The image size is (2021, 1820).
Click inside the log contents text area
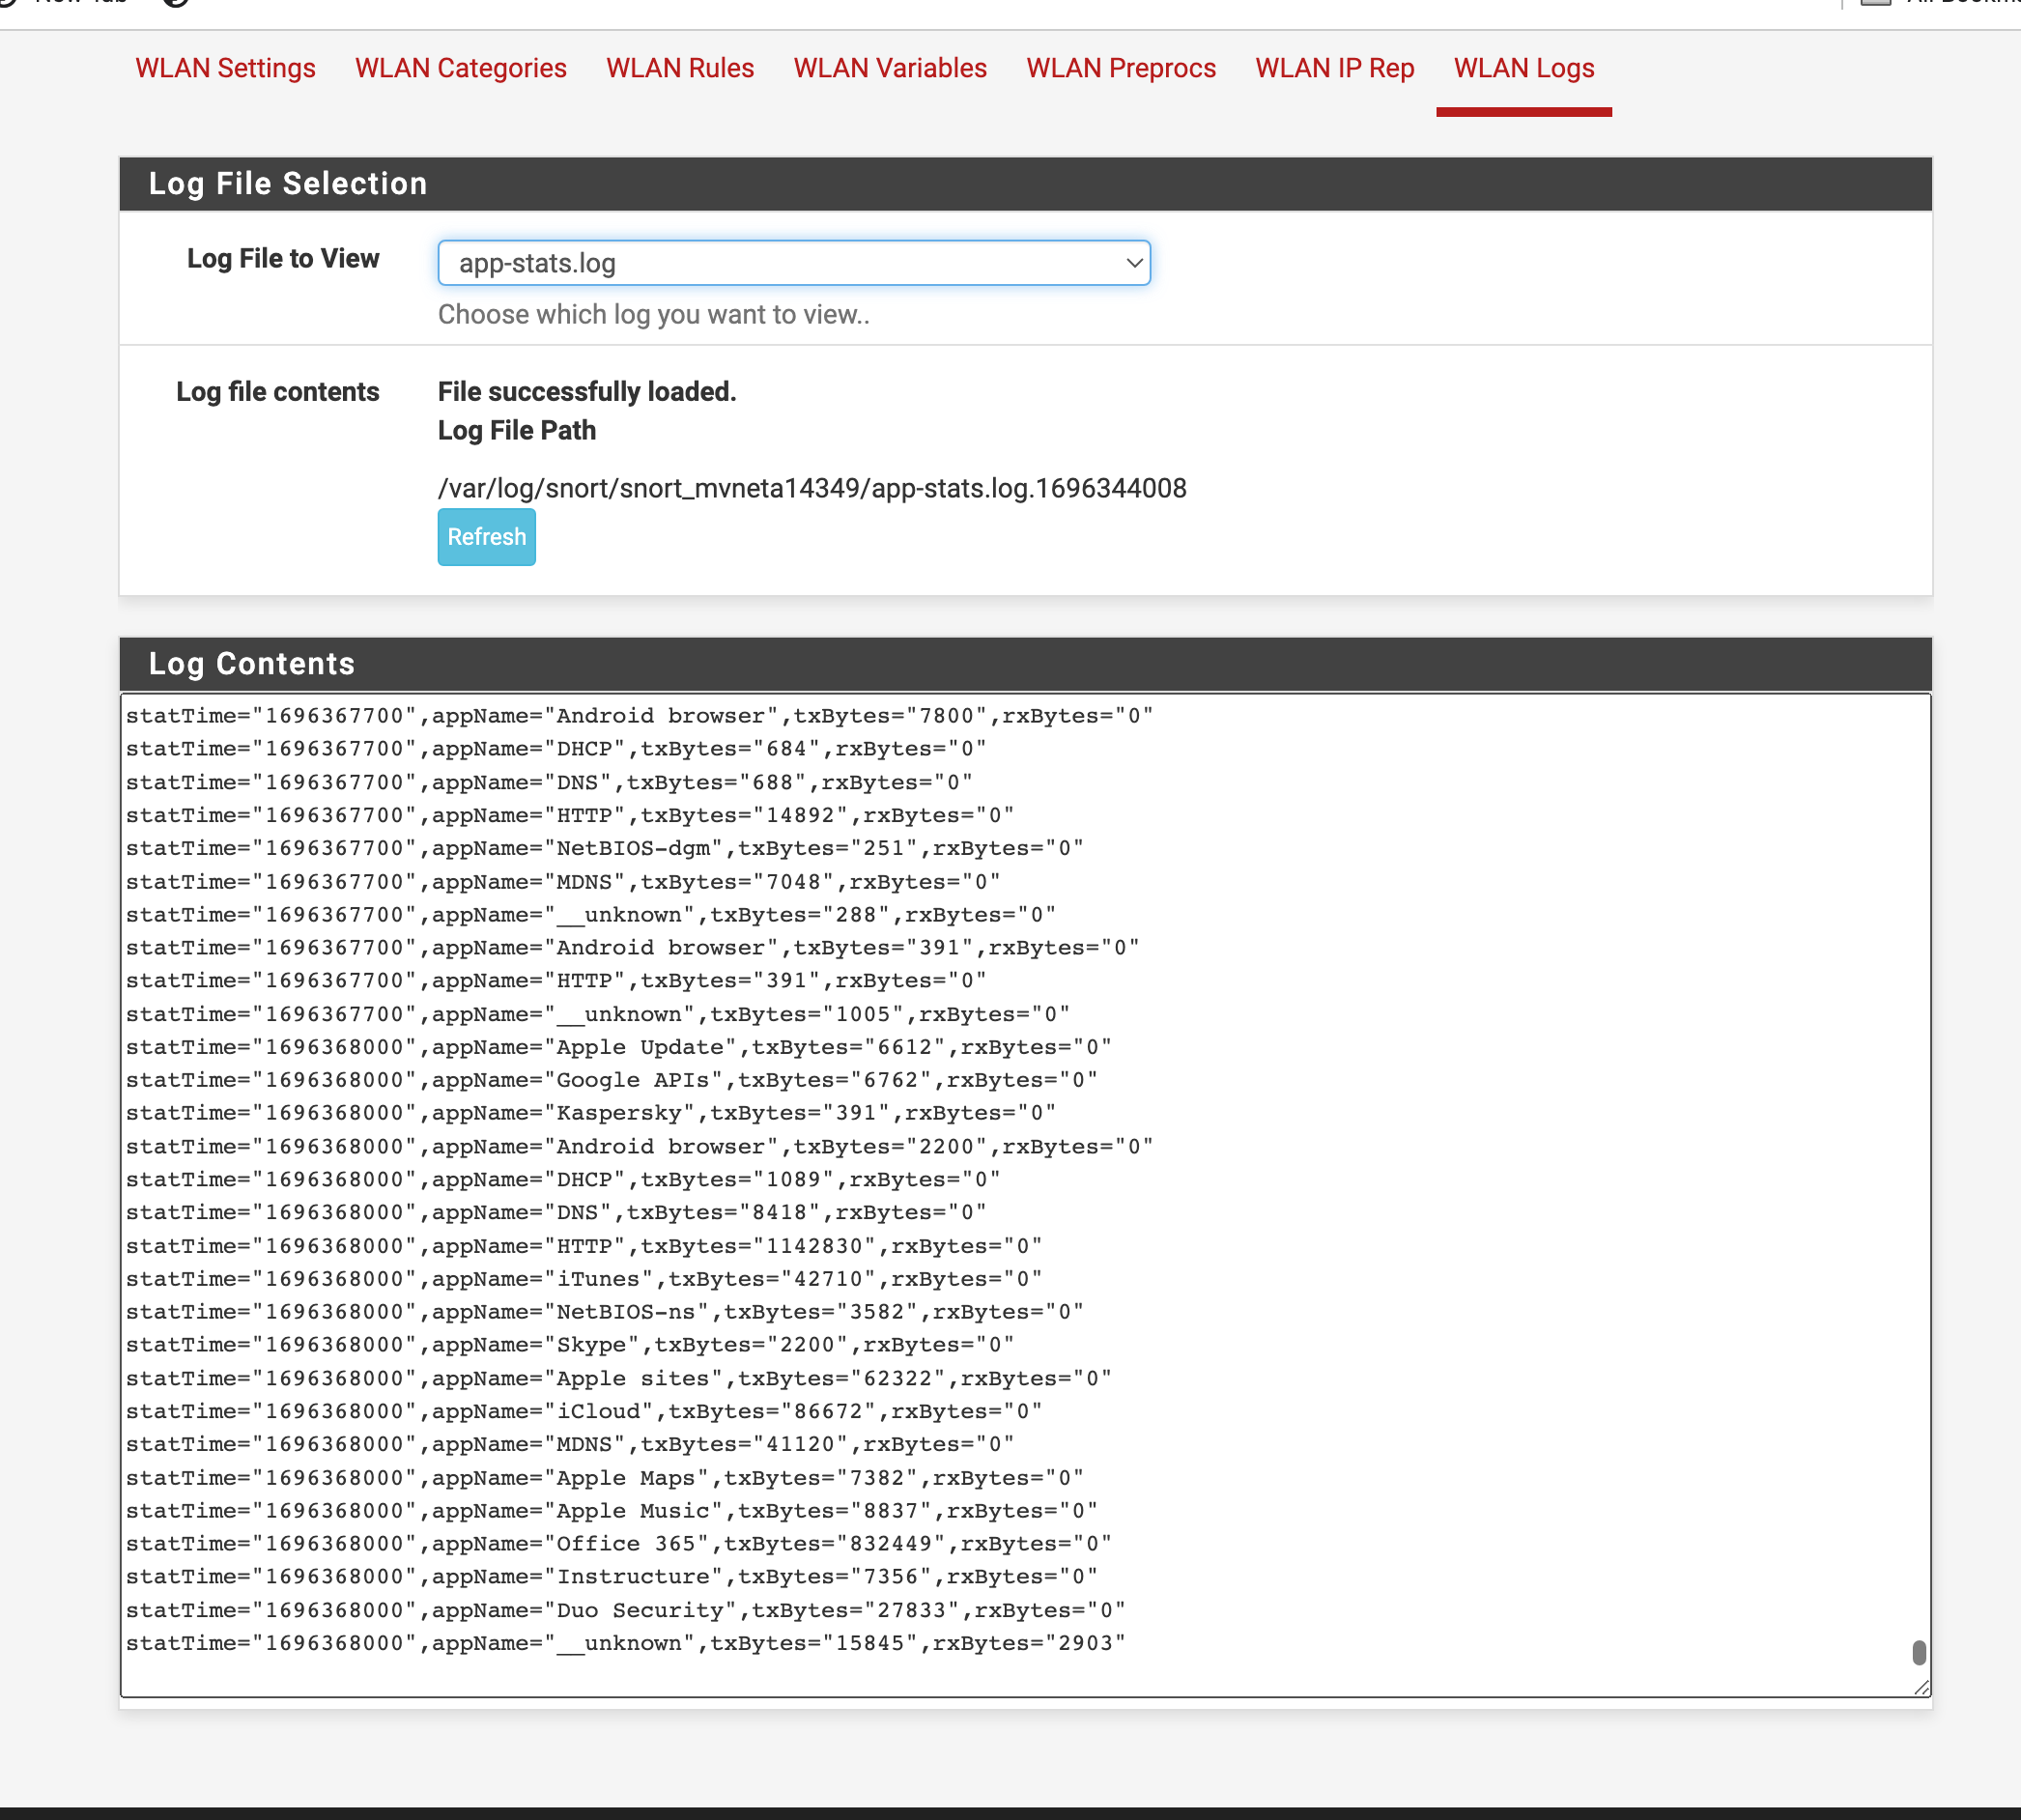[x=1500, y=1200]
